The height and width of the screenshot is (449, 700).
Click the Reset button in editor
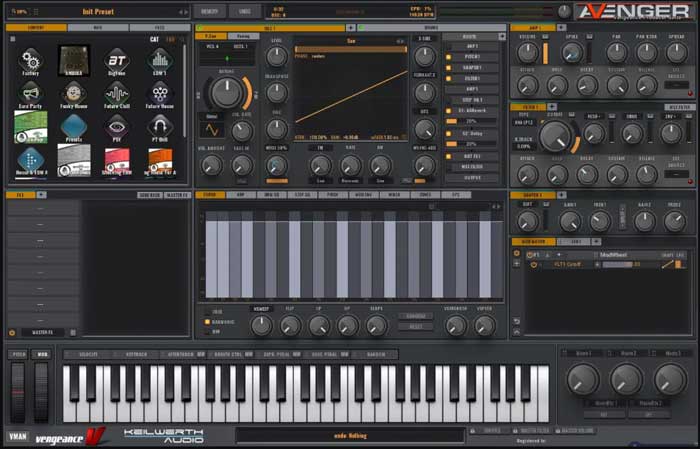[x=416, y=327]
